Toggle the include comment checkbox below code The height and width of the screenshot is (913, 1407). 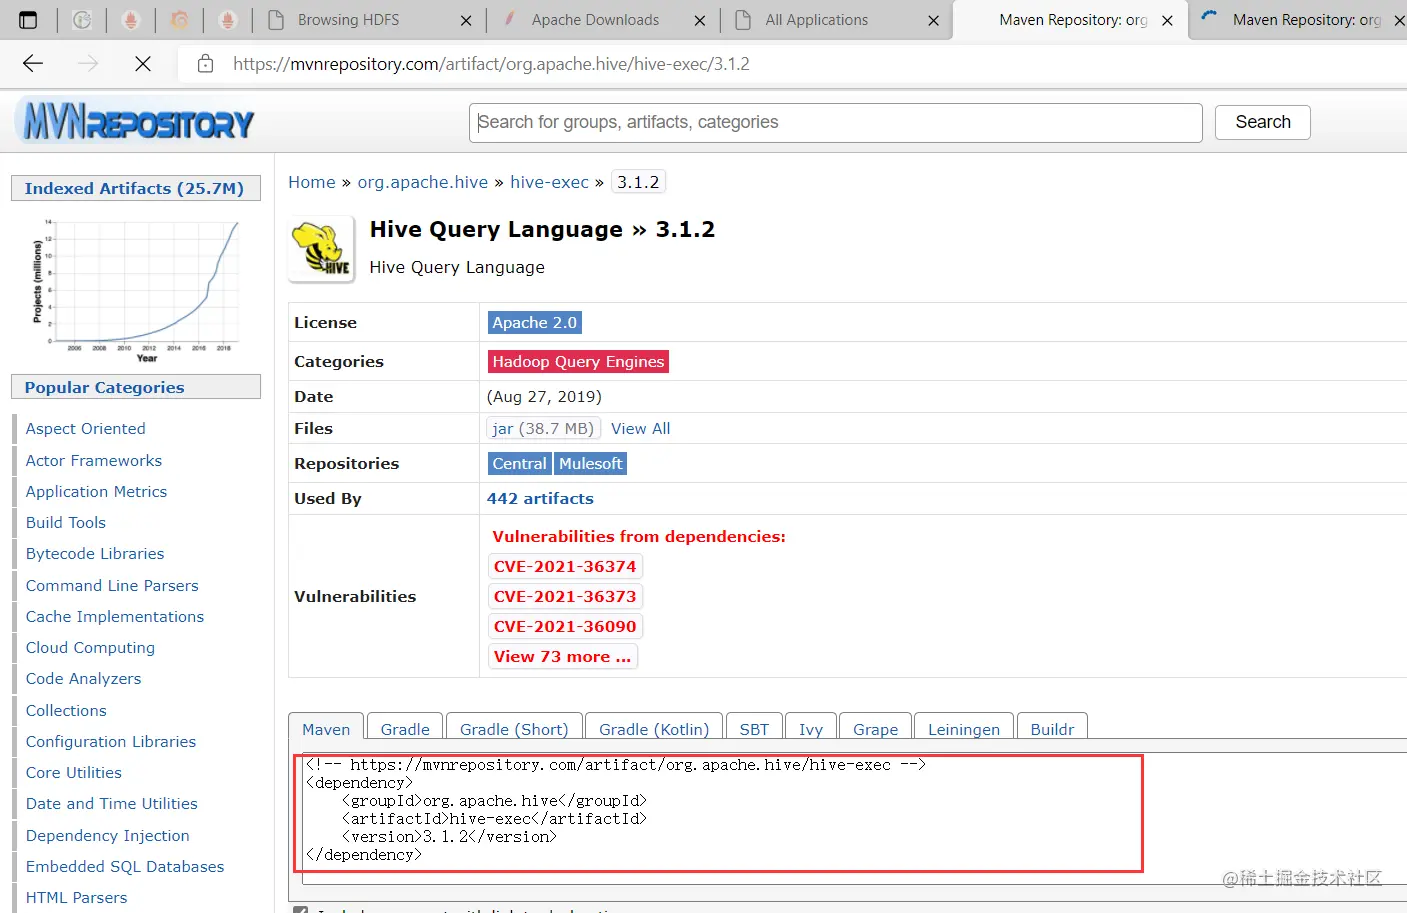point(300,910)
